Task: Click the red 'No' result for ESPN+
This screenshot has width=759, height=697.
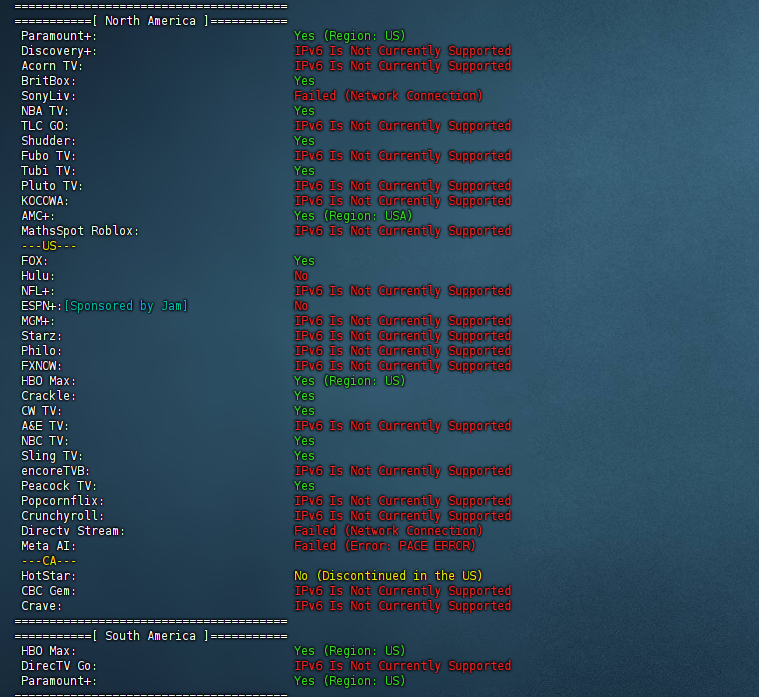Action: (301, 306)
